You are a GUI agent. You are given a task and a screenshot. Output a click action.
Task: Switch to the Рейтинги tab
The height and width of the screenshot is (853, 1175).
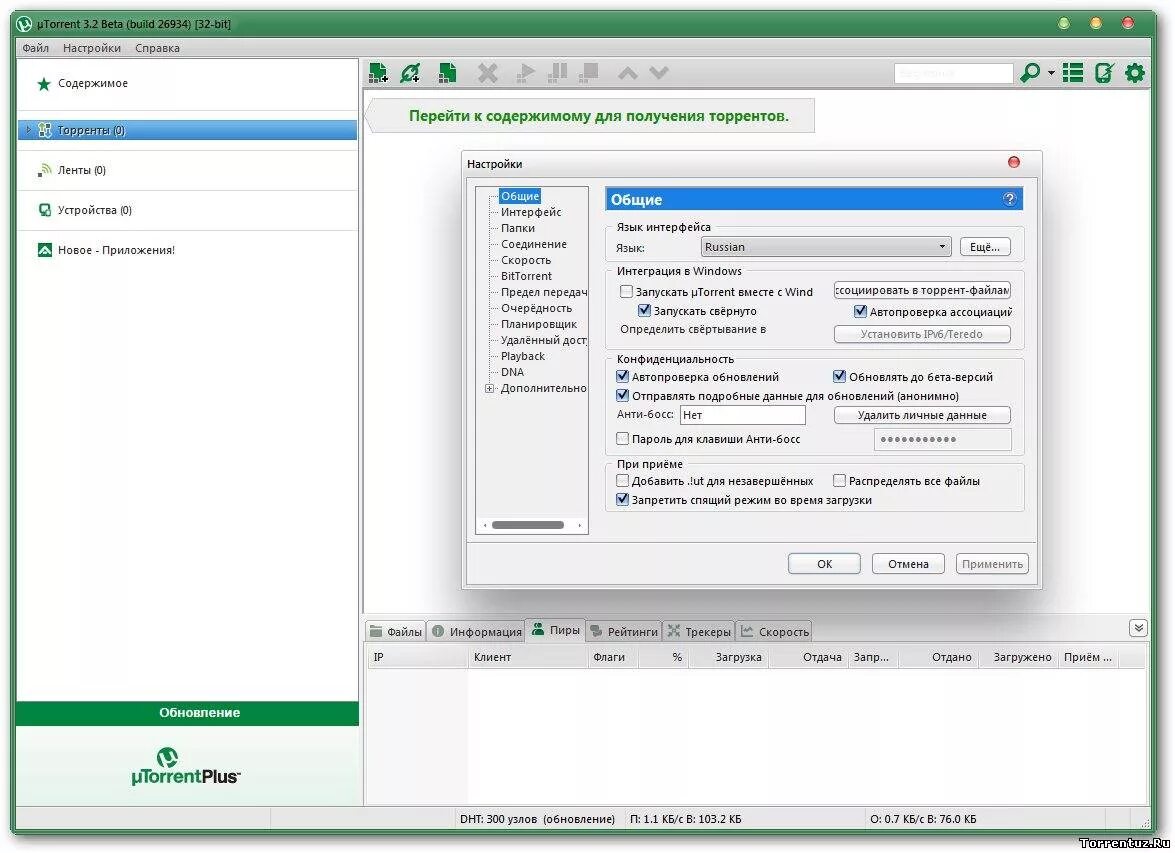coord(623,632)
